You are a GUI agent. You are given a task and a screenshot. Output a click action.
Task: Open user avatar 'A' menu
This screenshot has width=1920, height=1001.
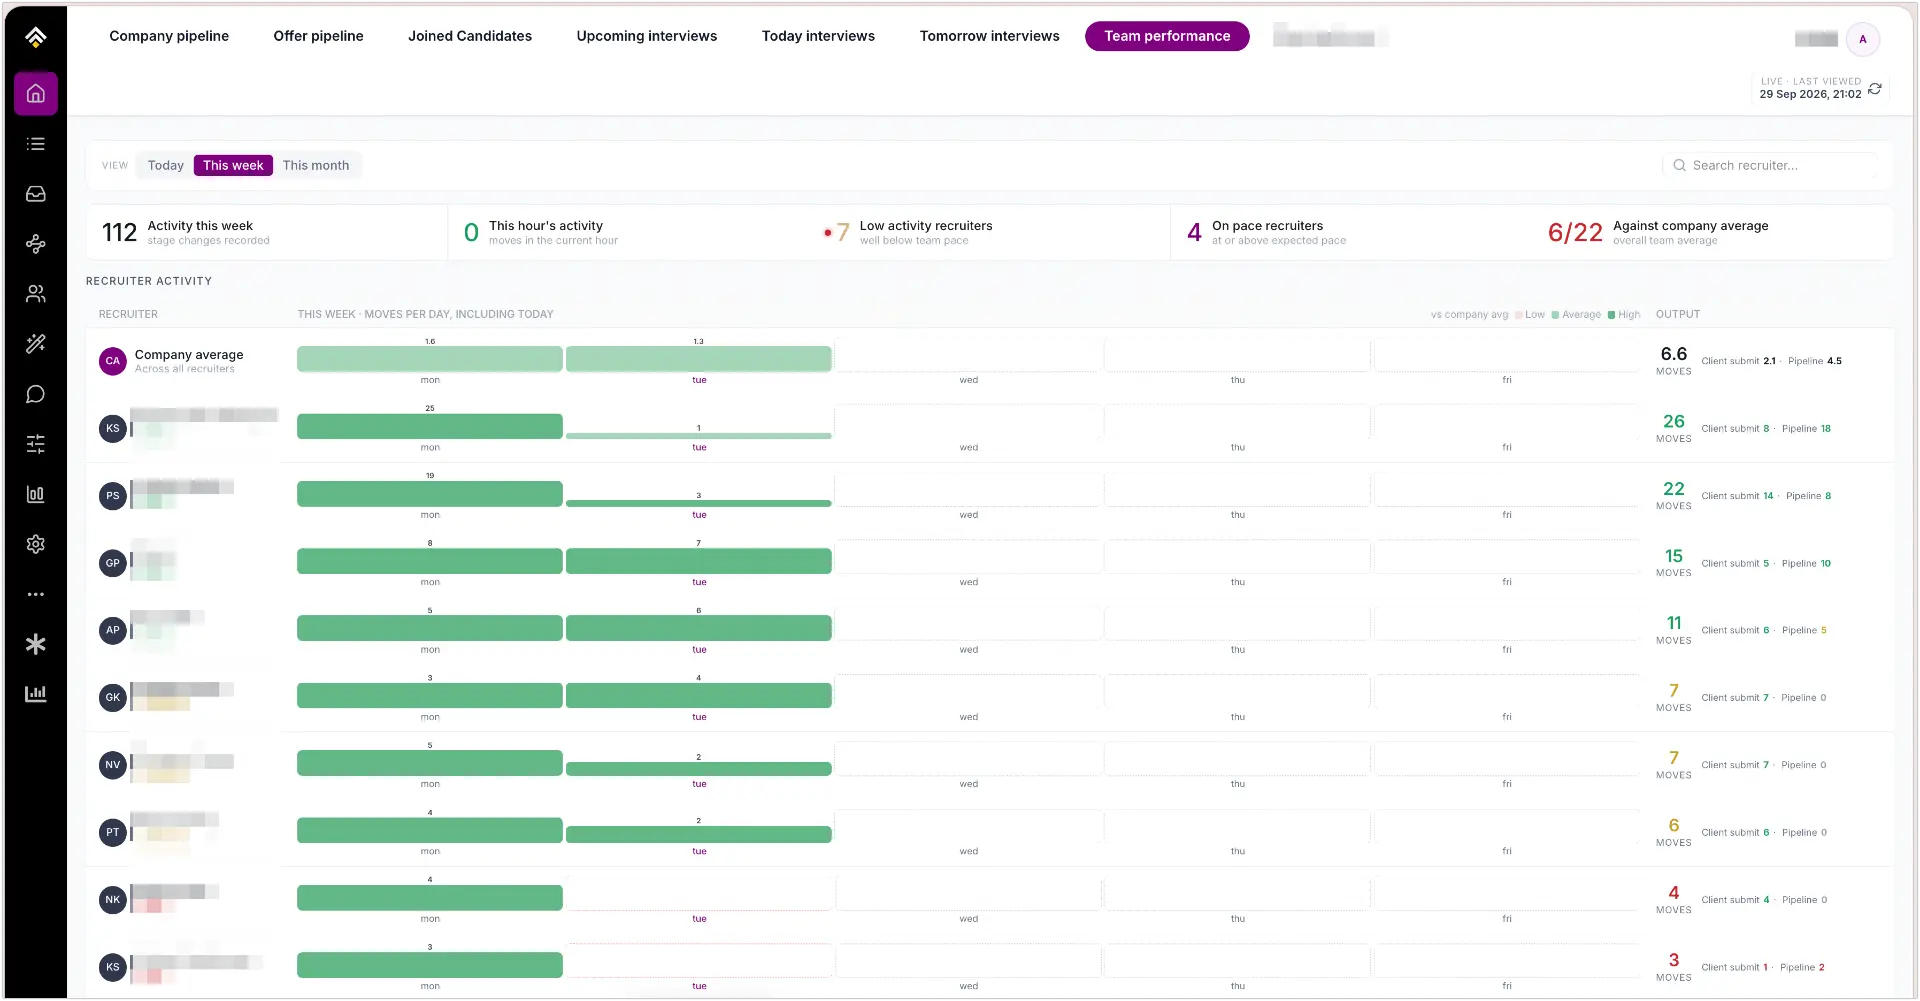coord(1862,39)
